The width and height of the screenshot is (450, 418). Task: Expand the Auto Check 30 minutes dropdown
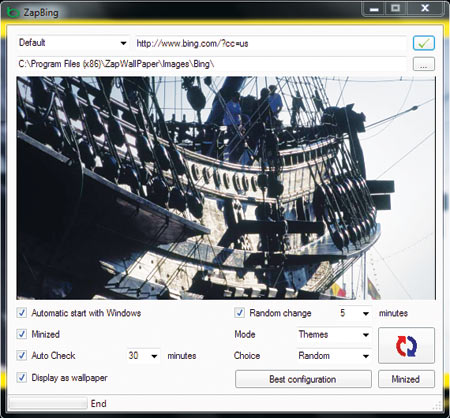(143, 356)
